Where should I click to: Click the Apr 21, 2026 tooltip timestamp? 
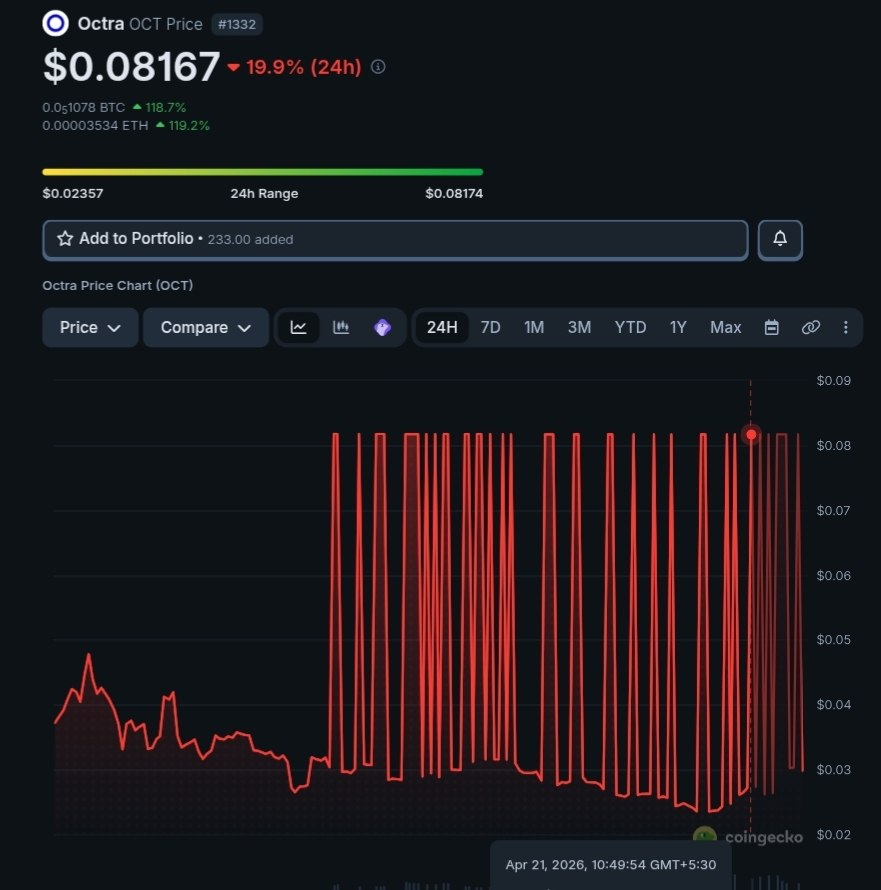tap(611, 864)
